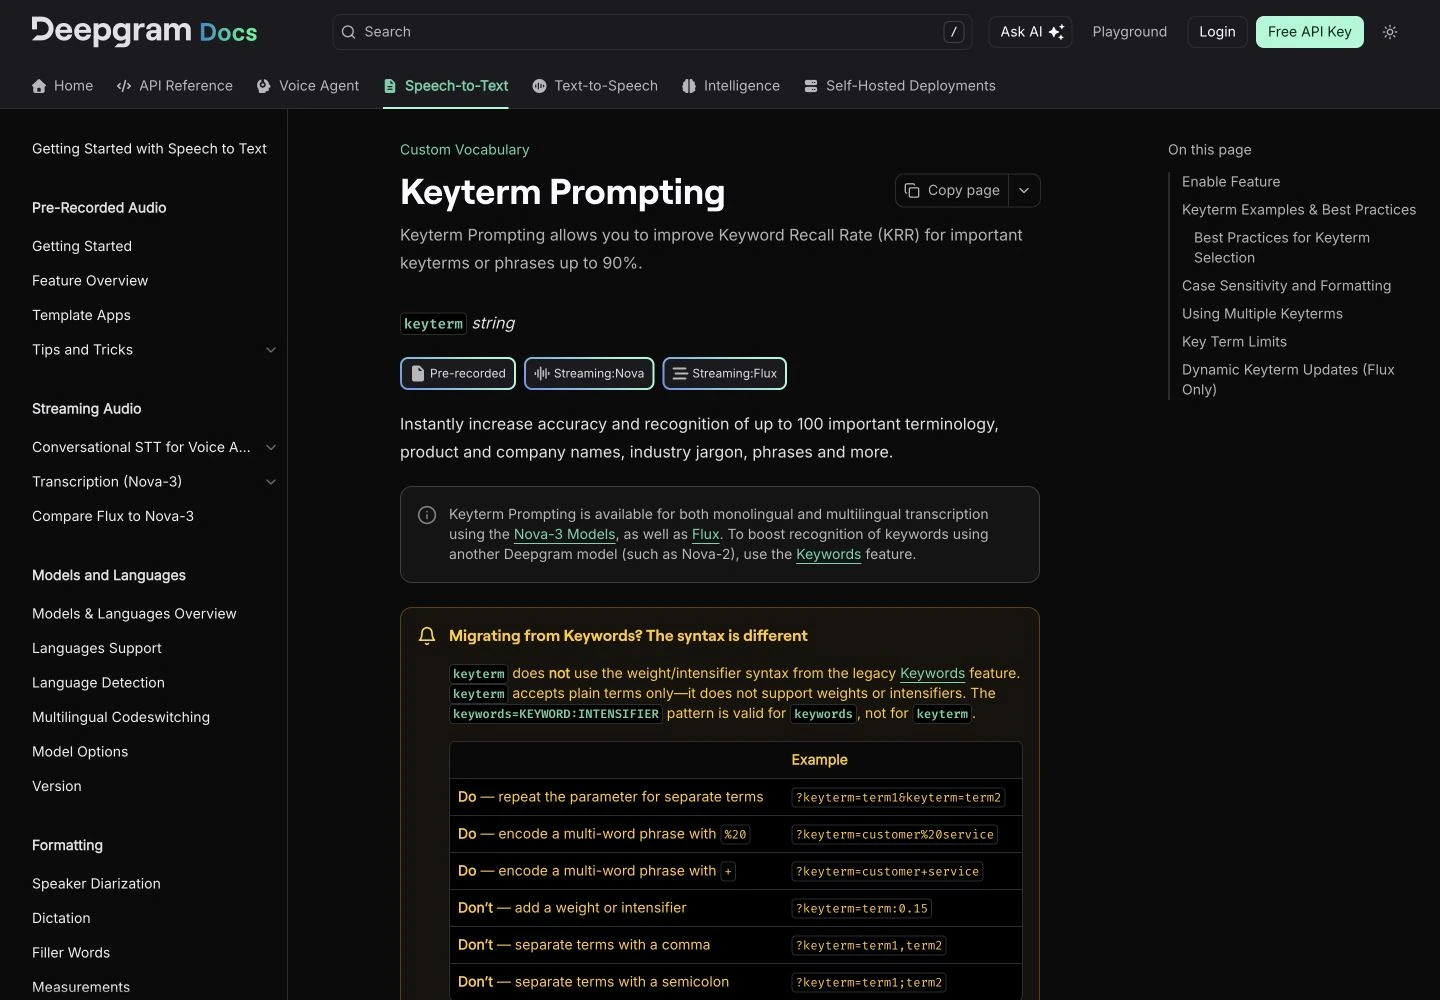Click the Voice Agent tab icon
This screenshot has height=1000, width=1440.
(x=264, y=86)
